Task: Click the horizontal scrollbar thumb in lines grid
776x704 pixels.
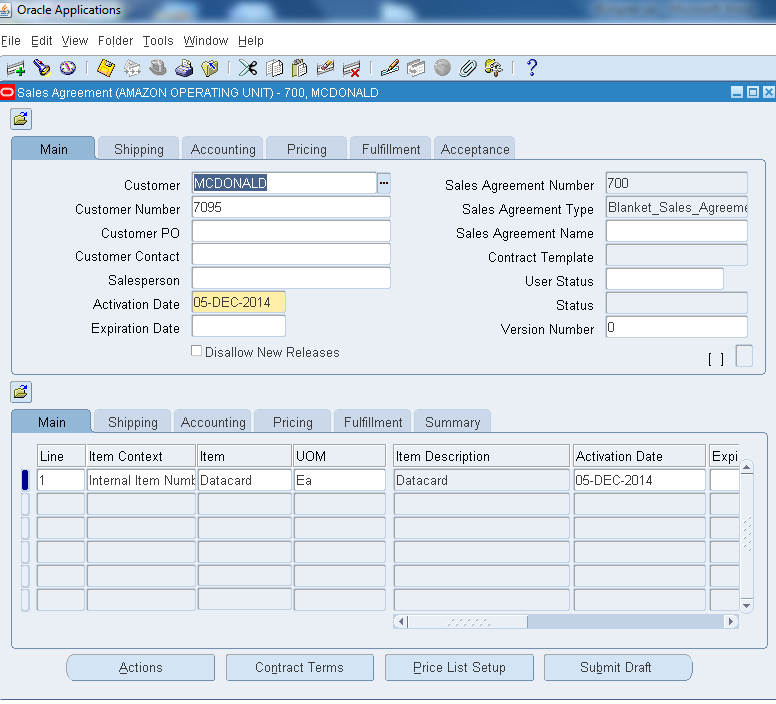Action: [468, 621]
